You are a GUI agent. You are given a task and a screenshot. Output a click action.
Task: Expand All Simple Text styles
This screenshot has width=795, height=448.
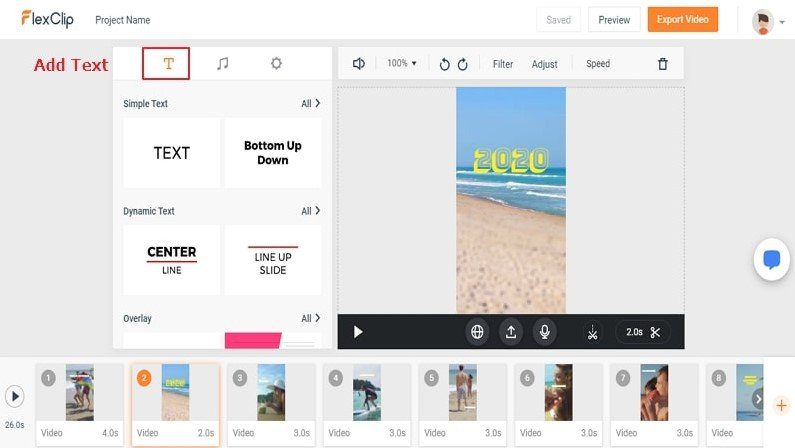311,103
